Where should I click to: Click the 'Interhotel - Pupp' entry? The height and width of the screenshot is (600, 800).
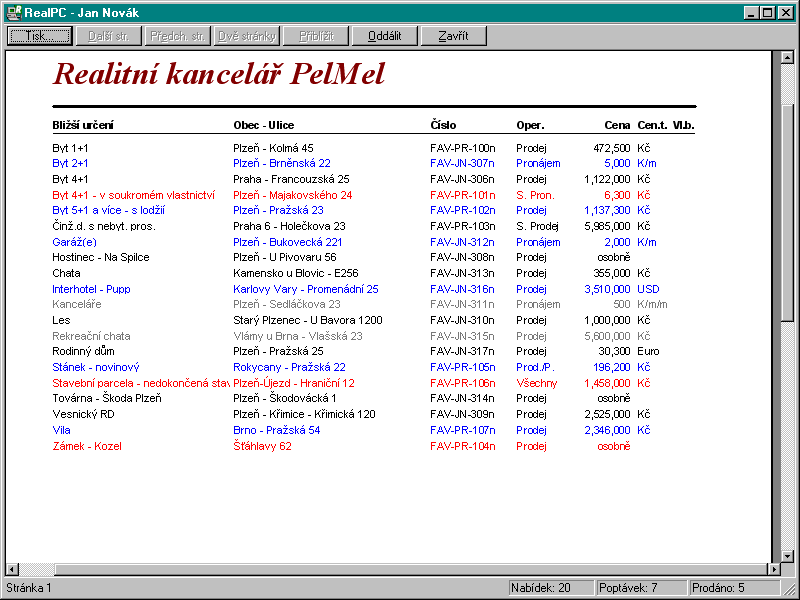click(91, 289)
